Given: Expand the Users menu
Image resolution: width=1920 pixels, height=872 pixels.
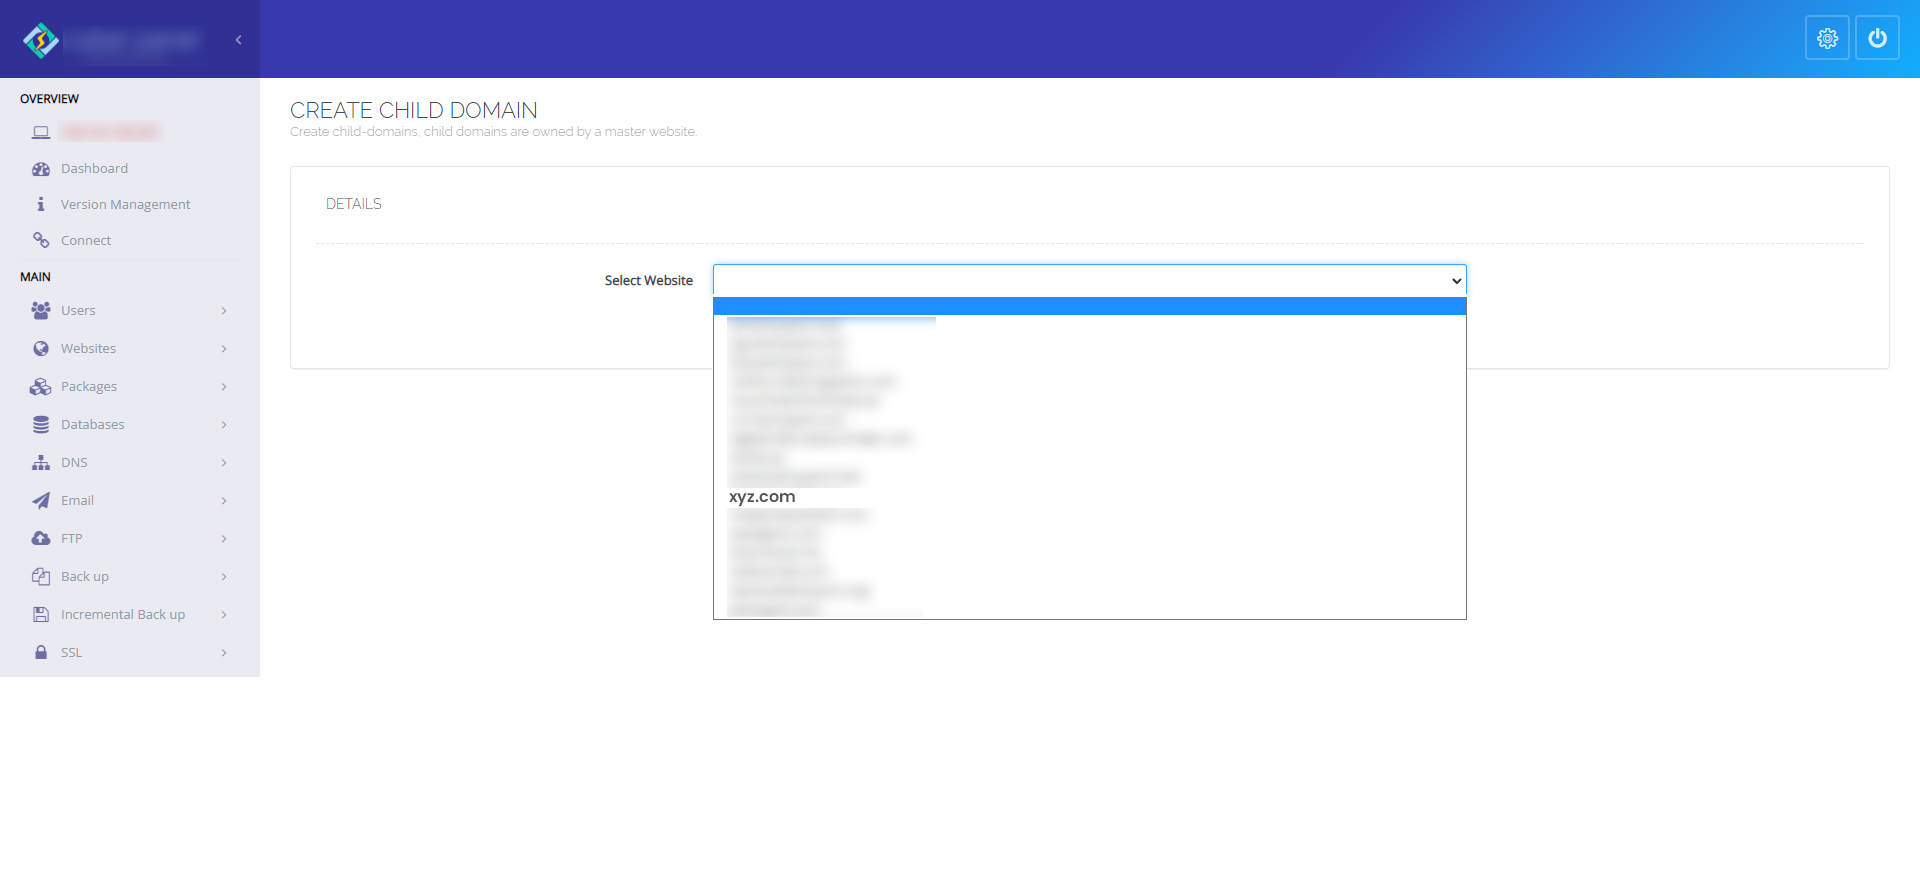Looking at the screenshot, I should (x=78, y=311).
